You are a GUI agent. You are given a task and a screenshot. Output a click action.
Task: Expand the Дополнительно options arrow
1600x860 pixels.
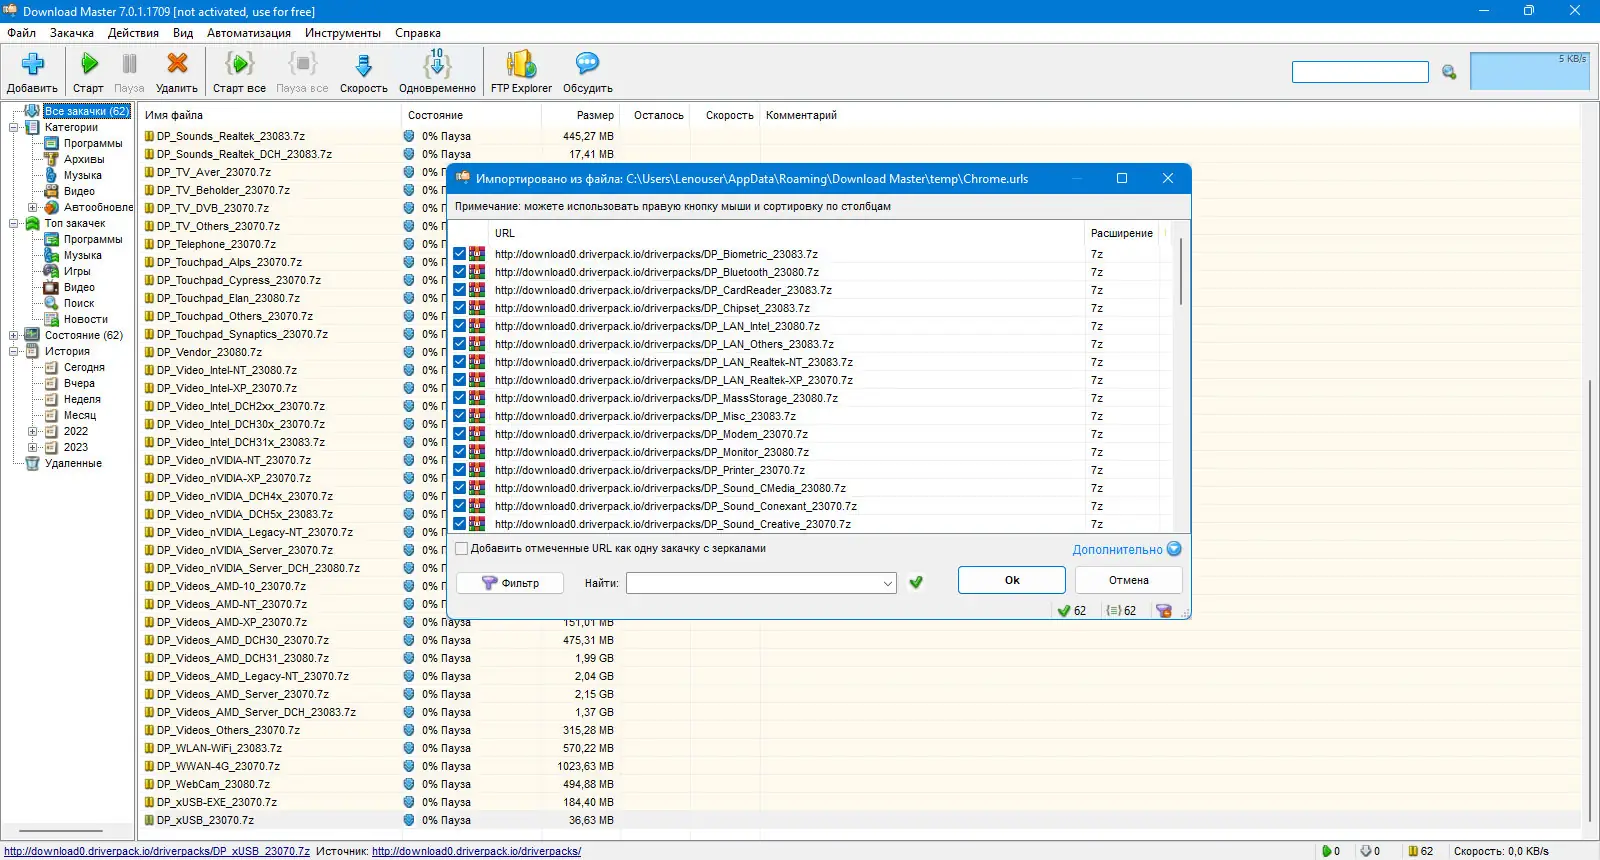click(1174, 549)
